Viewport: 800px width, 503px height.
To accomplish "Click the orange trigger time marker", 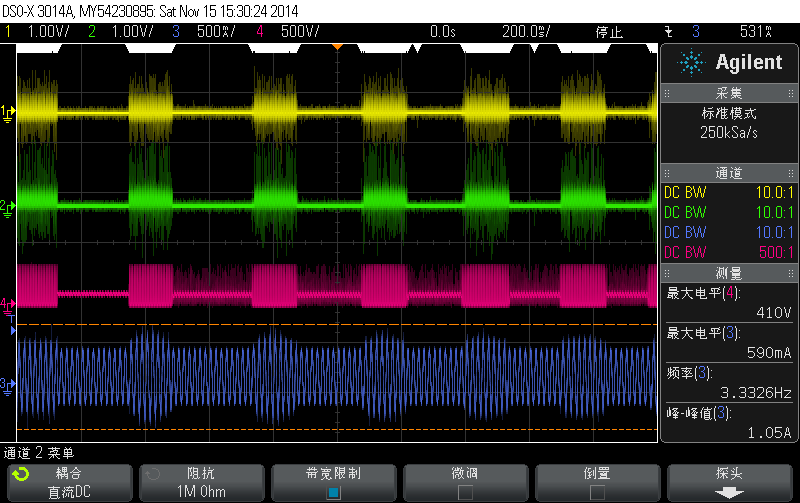I will pyautogui.click(x=337, y=47).
